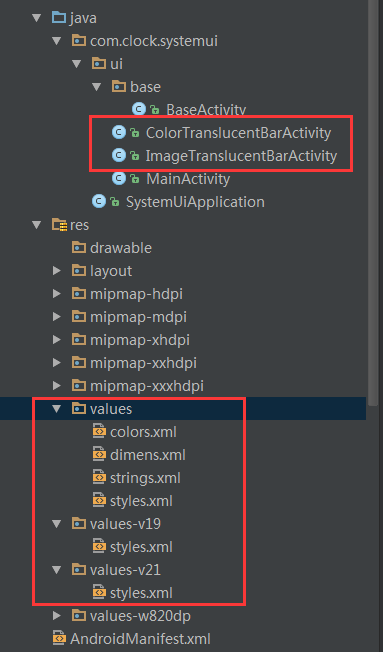Click the AndroidManifest.xml file icon
Viewport: 383px width, 652px height.
click(59, 638)
